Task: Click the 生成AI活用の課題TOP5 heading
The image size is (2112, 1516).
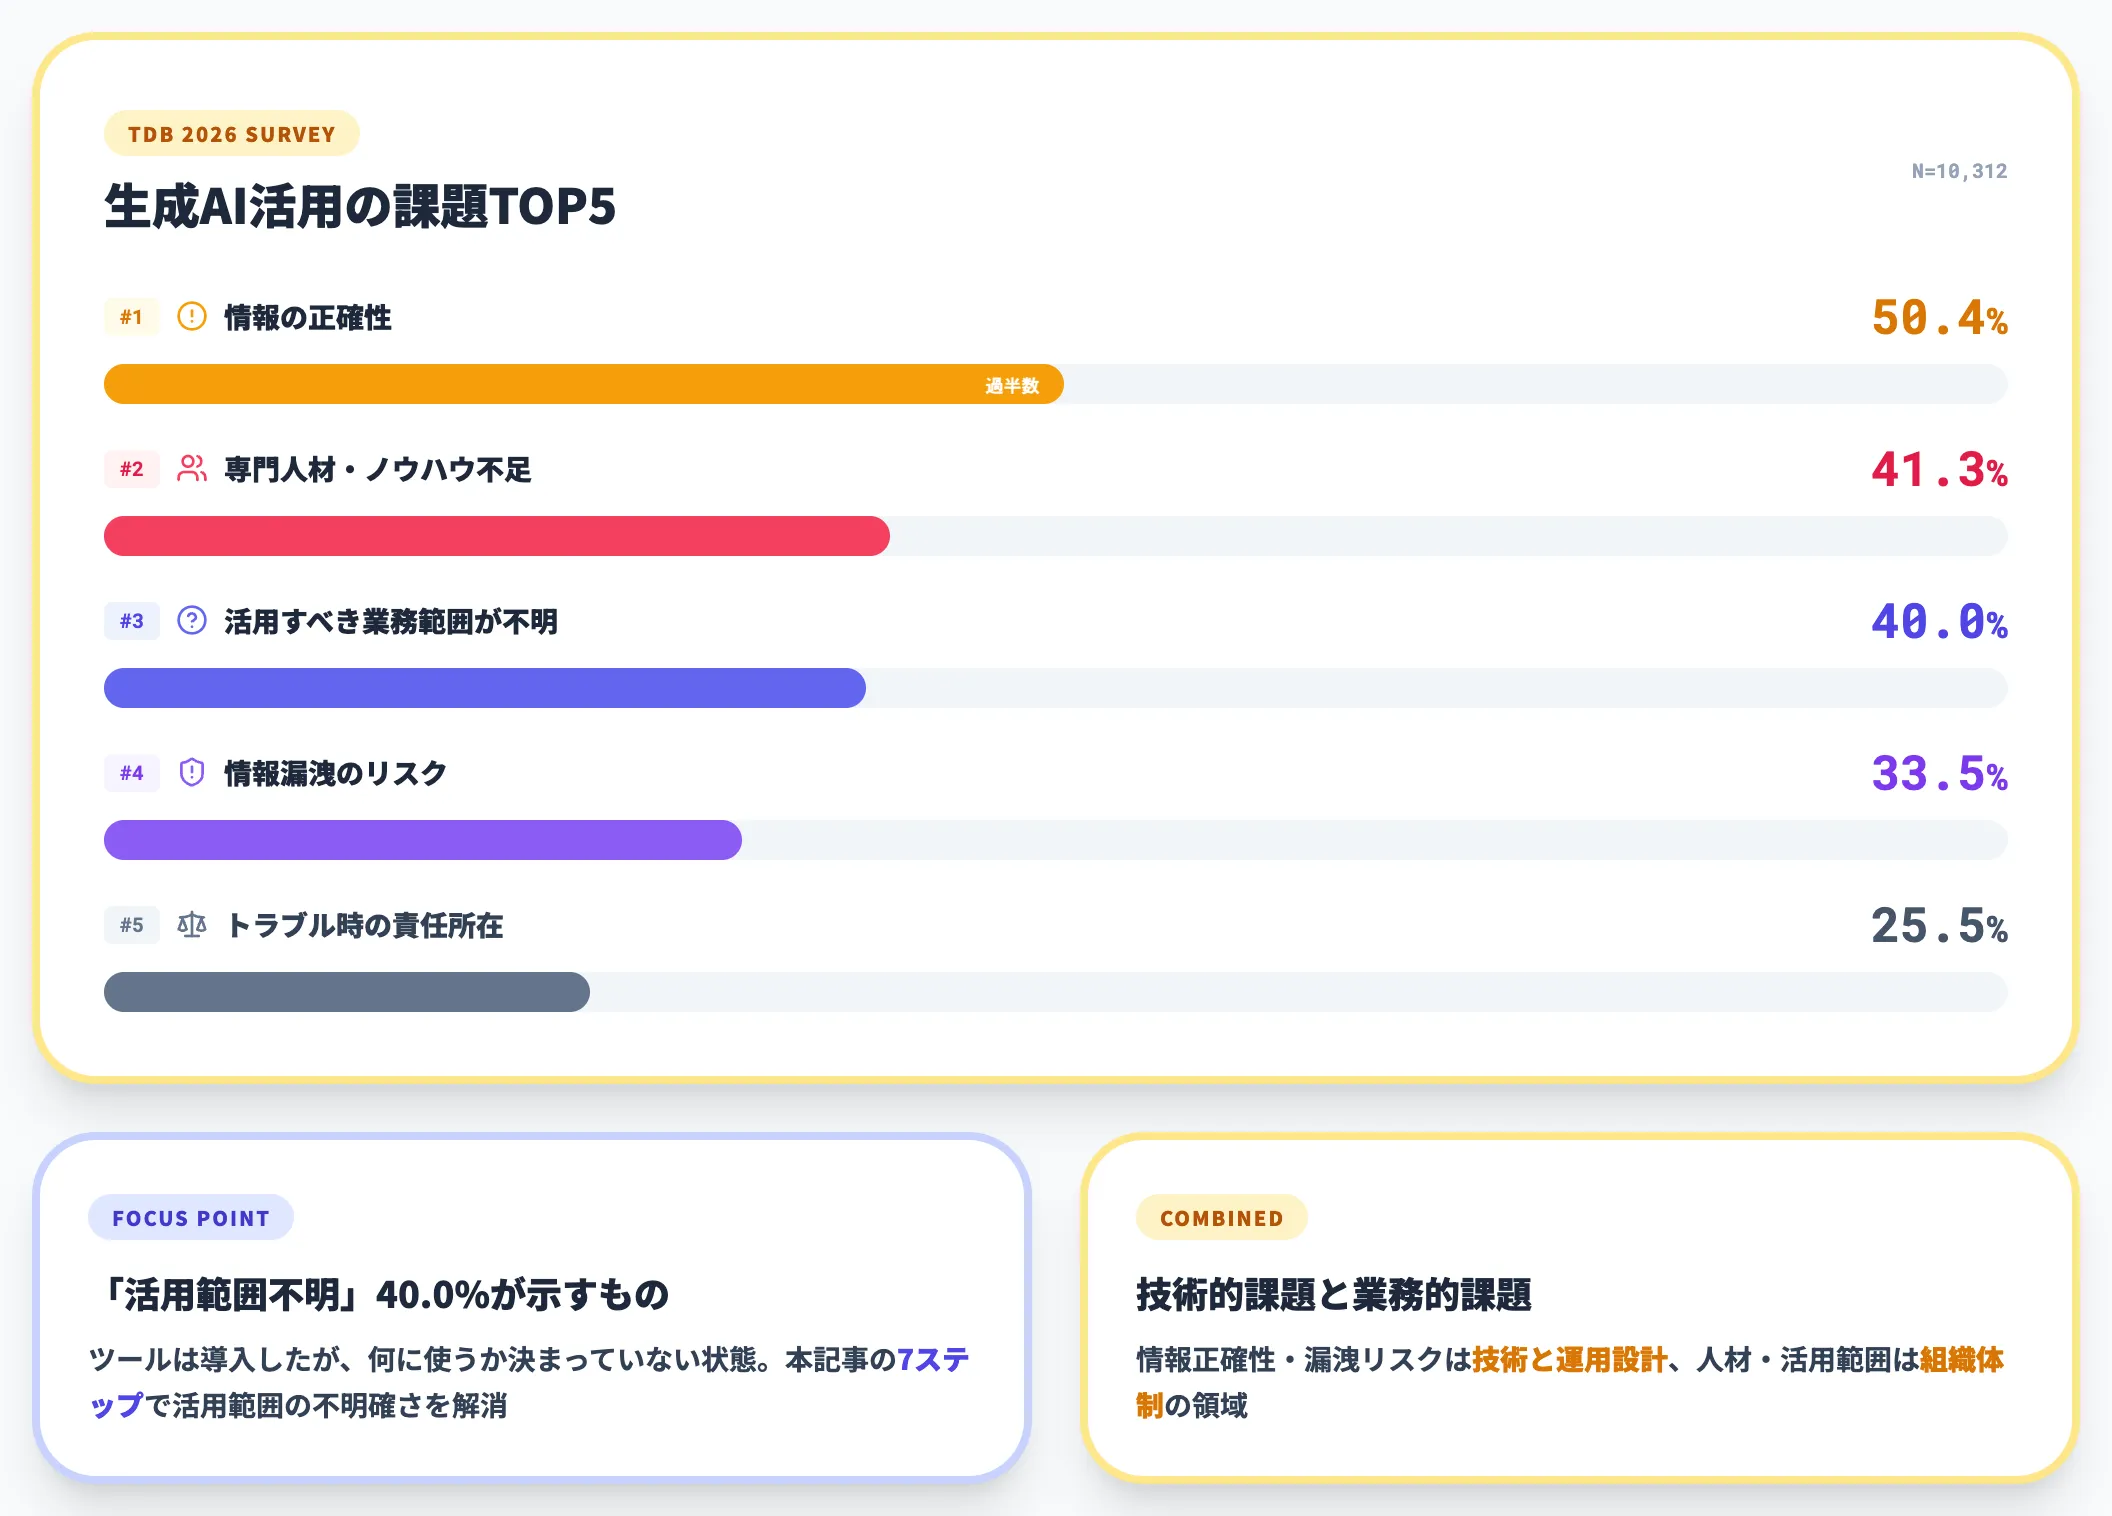Action: (360, 207)
